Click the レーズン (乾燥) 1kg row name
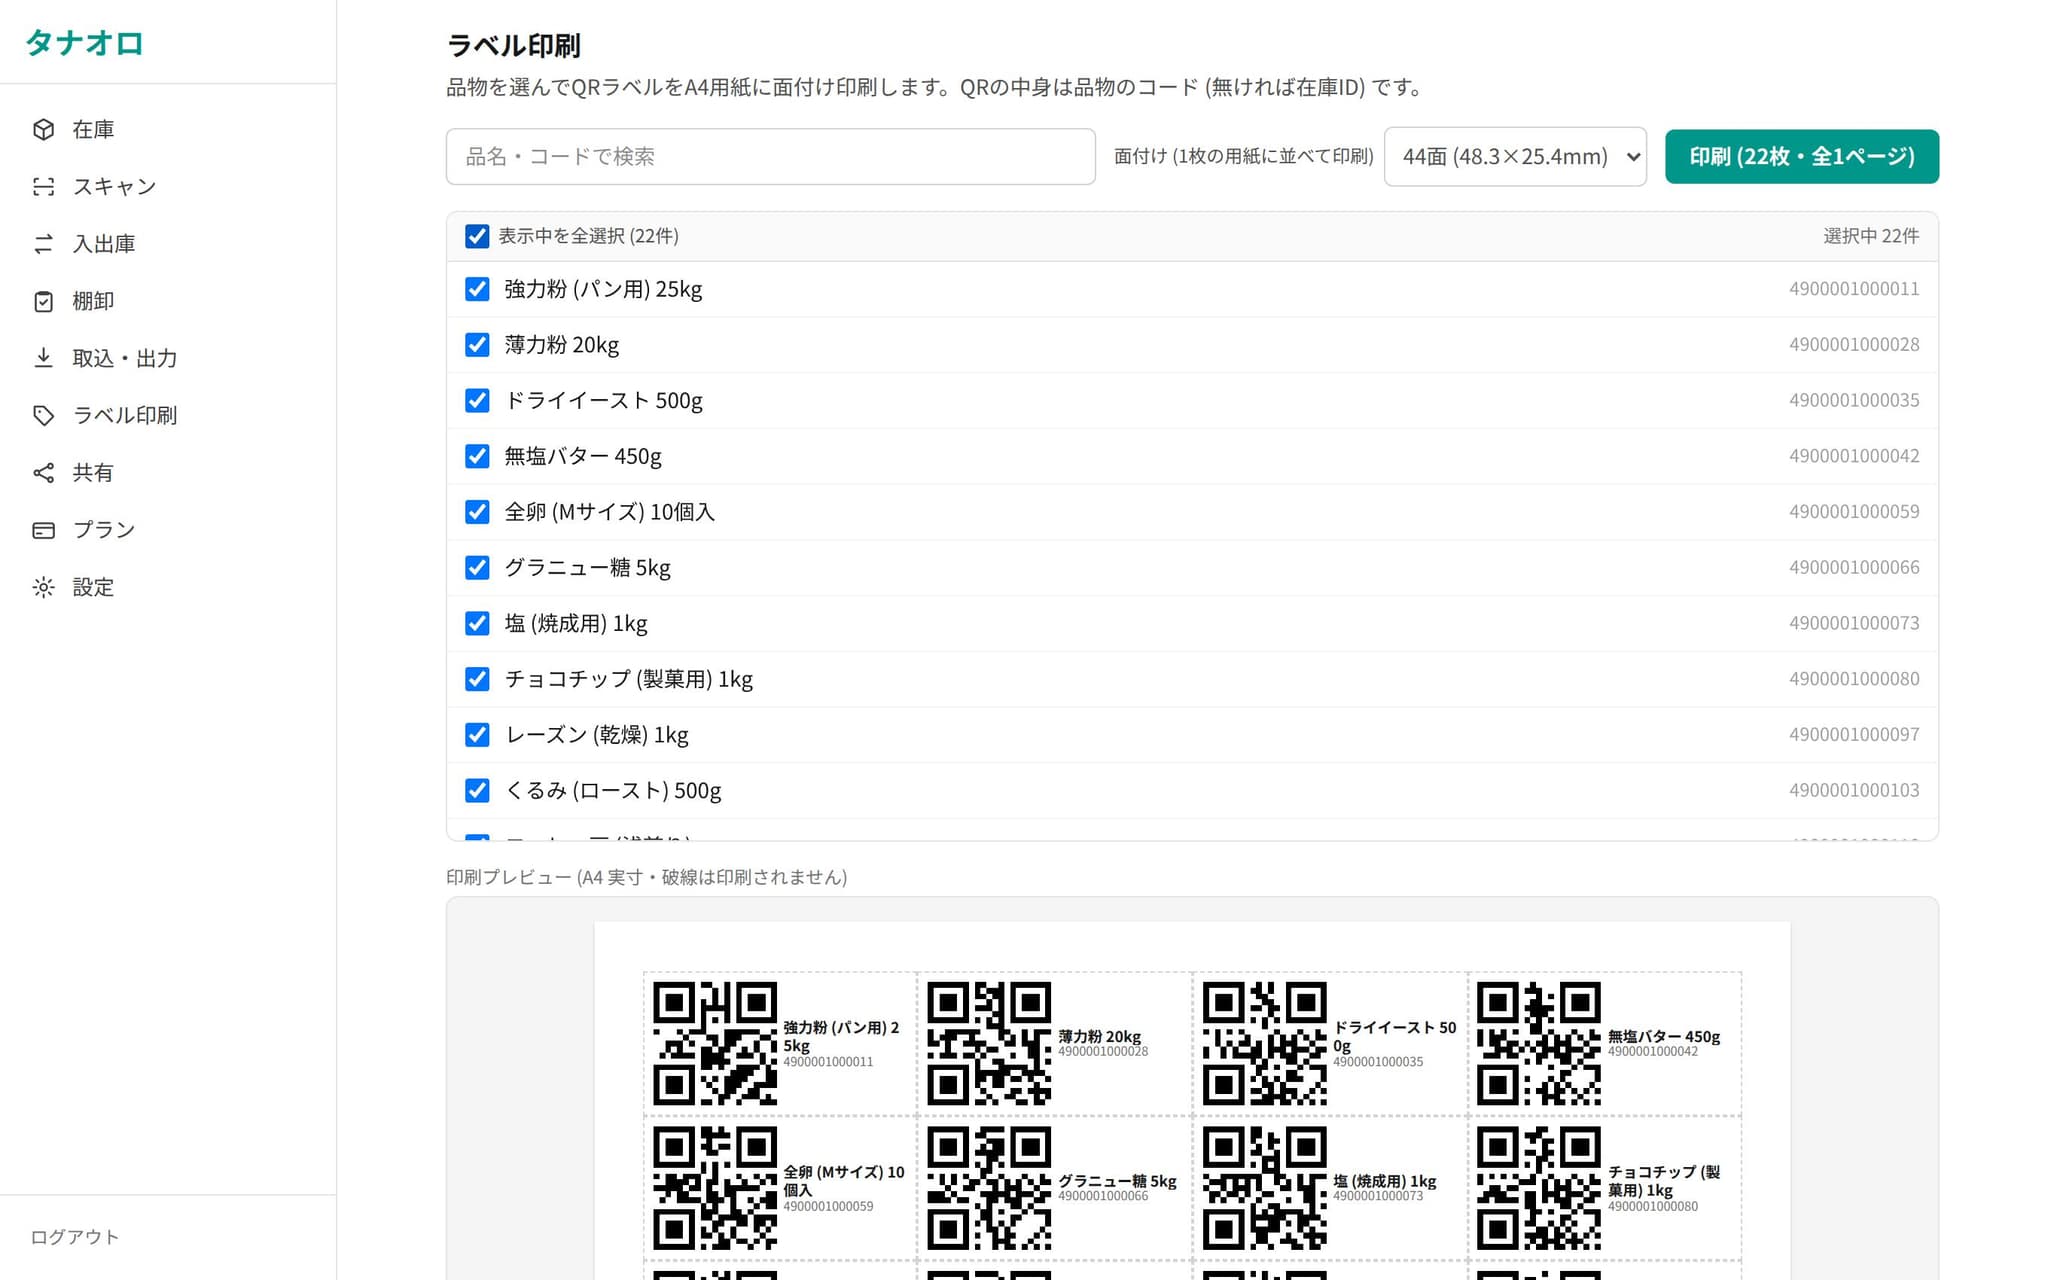The width and height of the screenshot is (2048, 1280). tap(597, 735)
